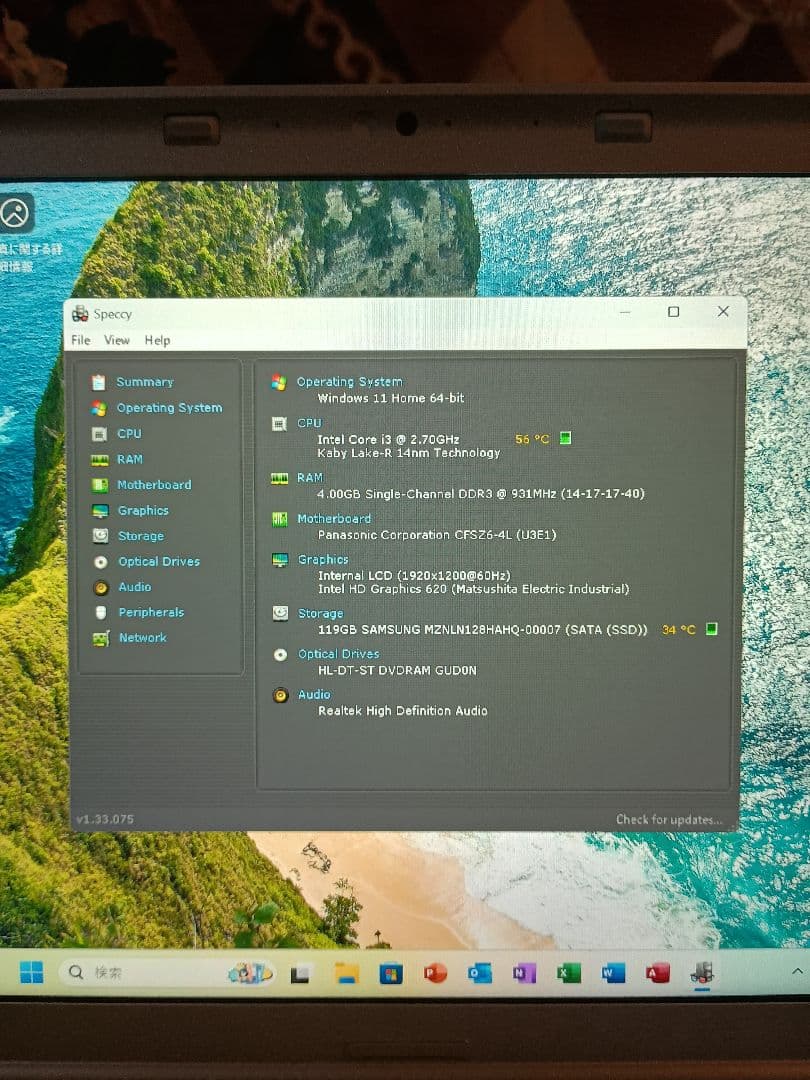Open the File menu
This screenshot has height=1080, width=810.
(81, 340)
